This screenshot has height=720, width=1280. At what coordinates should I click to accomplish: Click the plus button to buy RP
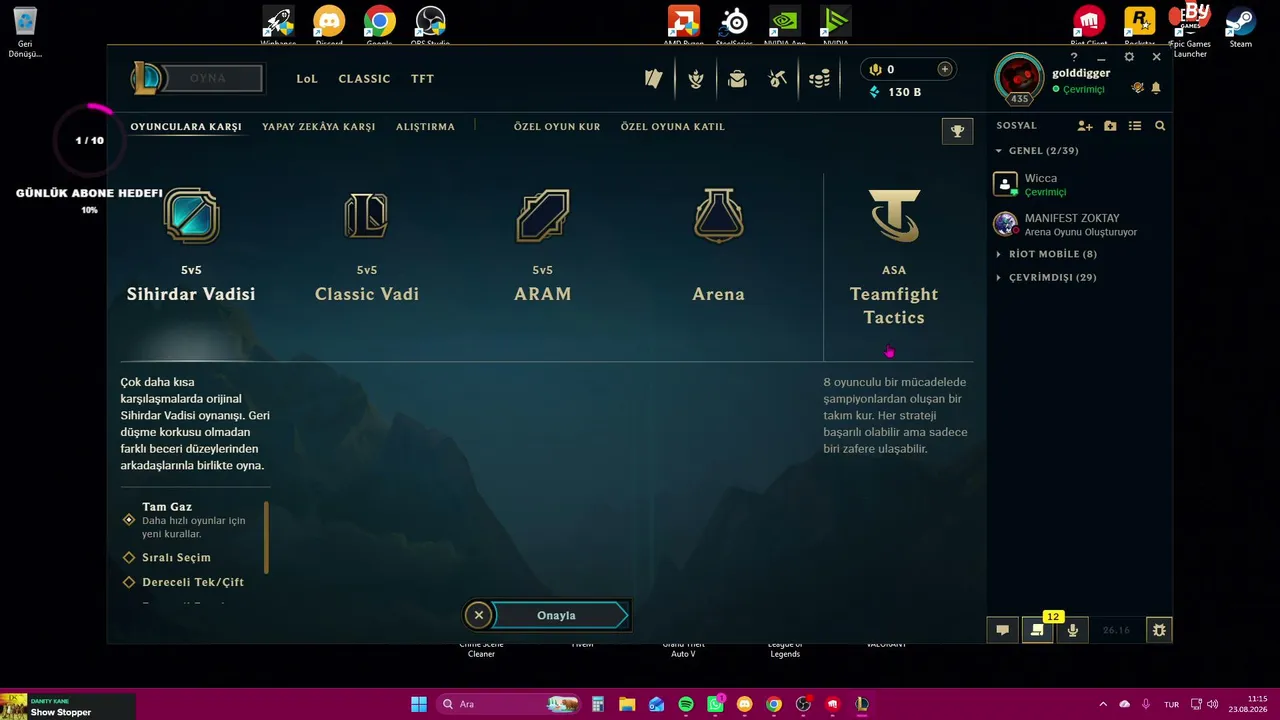(x=944, y=69)
